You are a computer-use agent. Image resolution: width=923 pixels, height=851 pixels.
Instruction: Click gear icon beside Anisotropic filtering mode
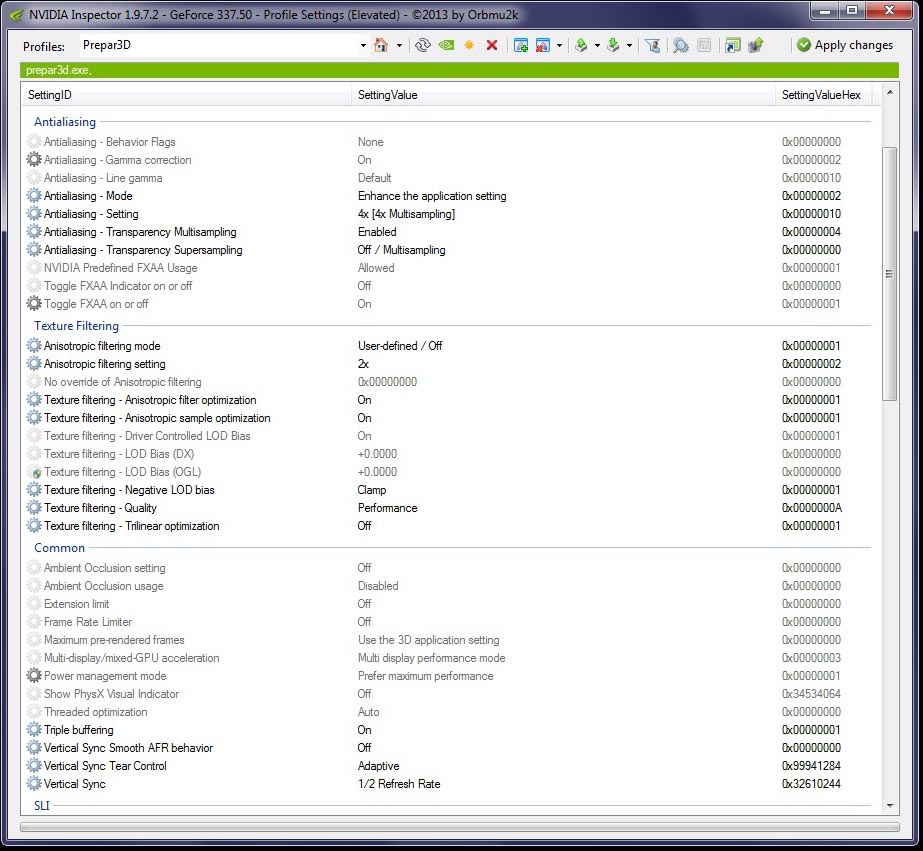pyautogui.click(x=34, y=345)
